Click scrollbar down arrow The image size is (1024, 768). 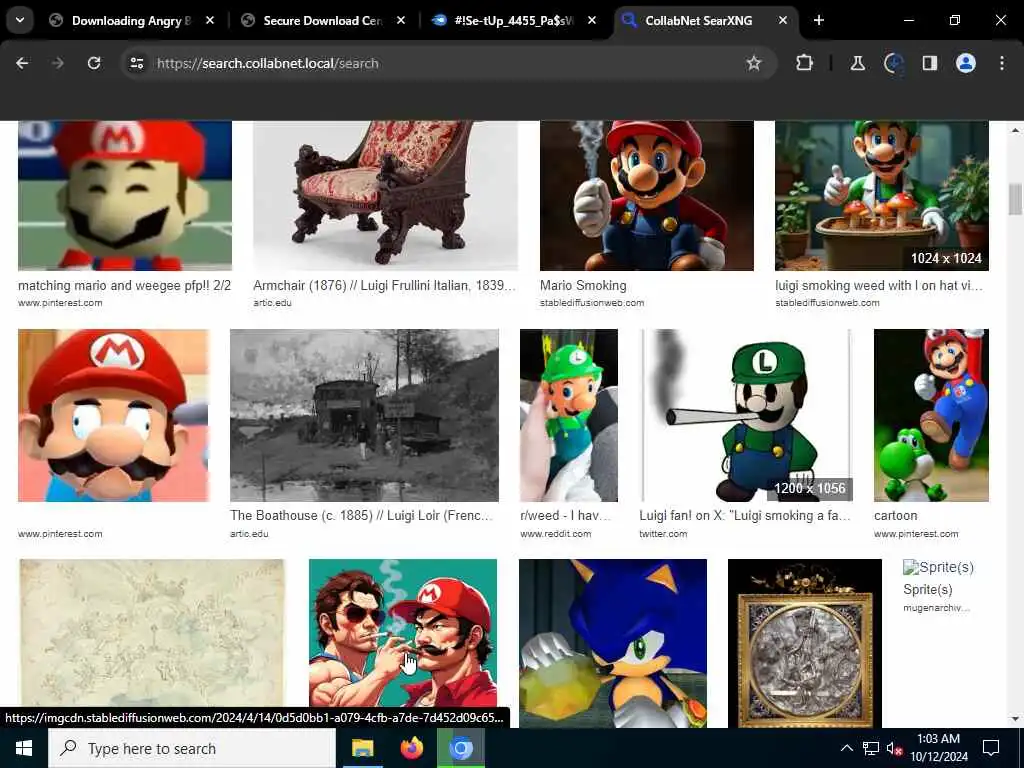tap(1015, 719)
